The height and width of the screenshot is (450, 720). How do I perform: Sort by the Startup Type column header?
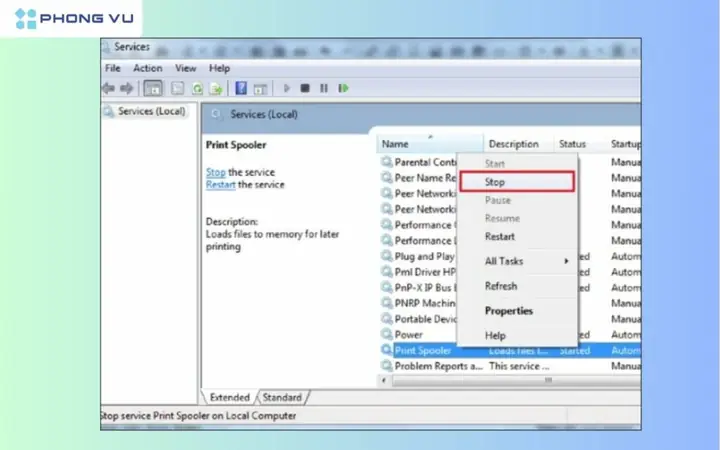click(x=624, y=144)
